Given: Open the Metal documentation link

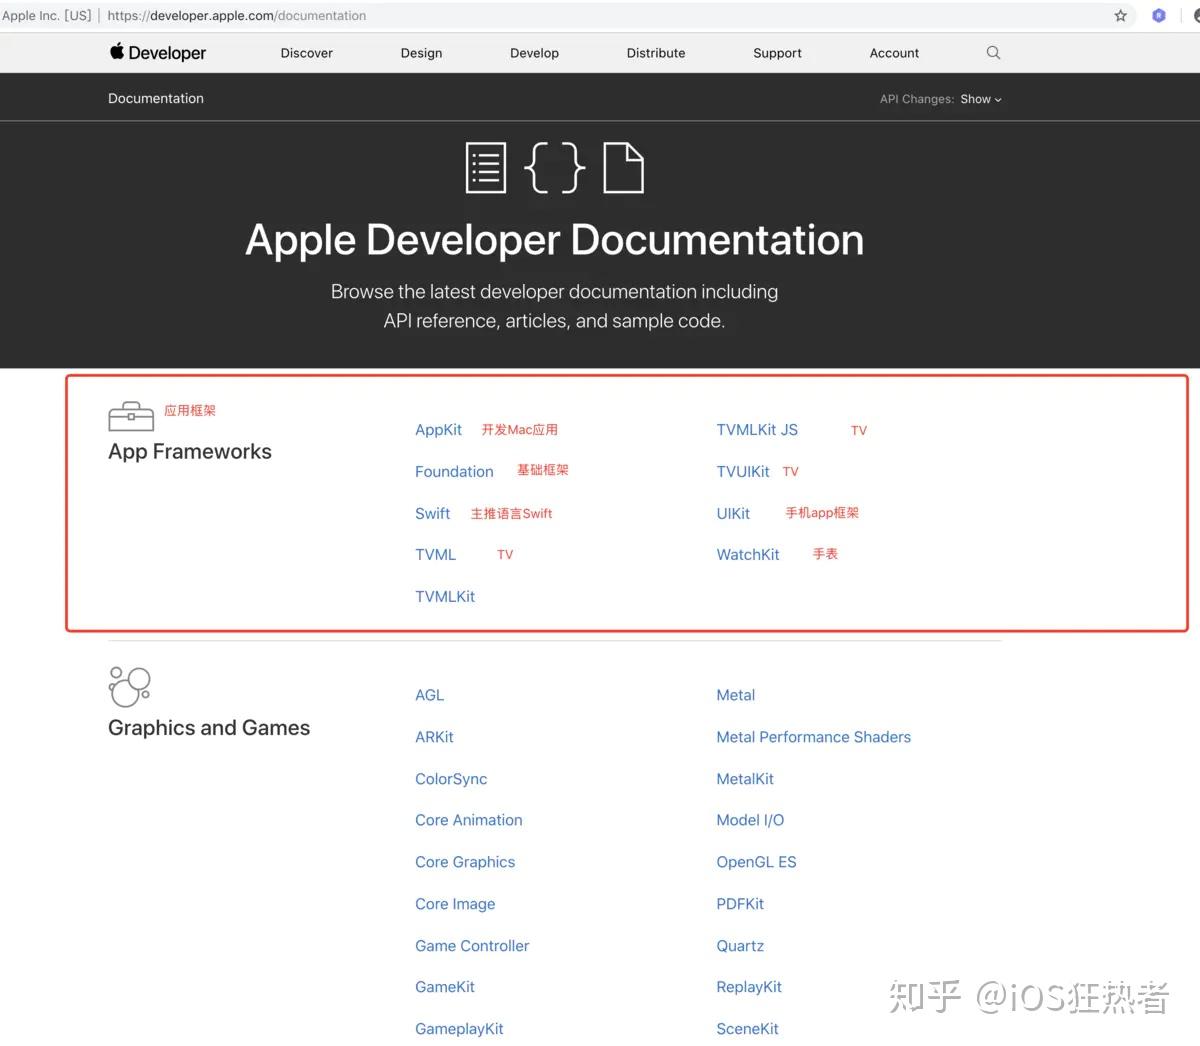Looking at the screenshot, I should [x=735, y=695].
